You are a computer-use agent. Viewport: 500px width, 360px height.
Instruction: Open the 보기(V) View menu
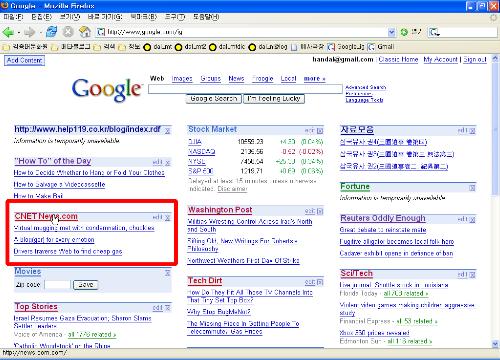[70, 17]
